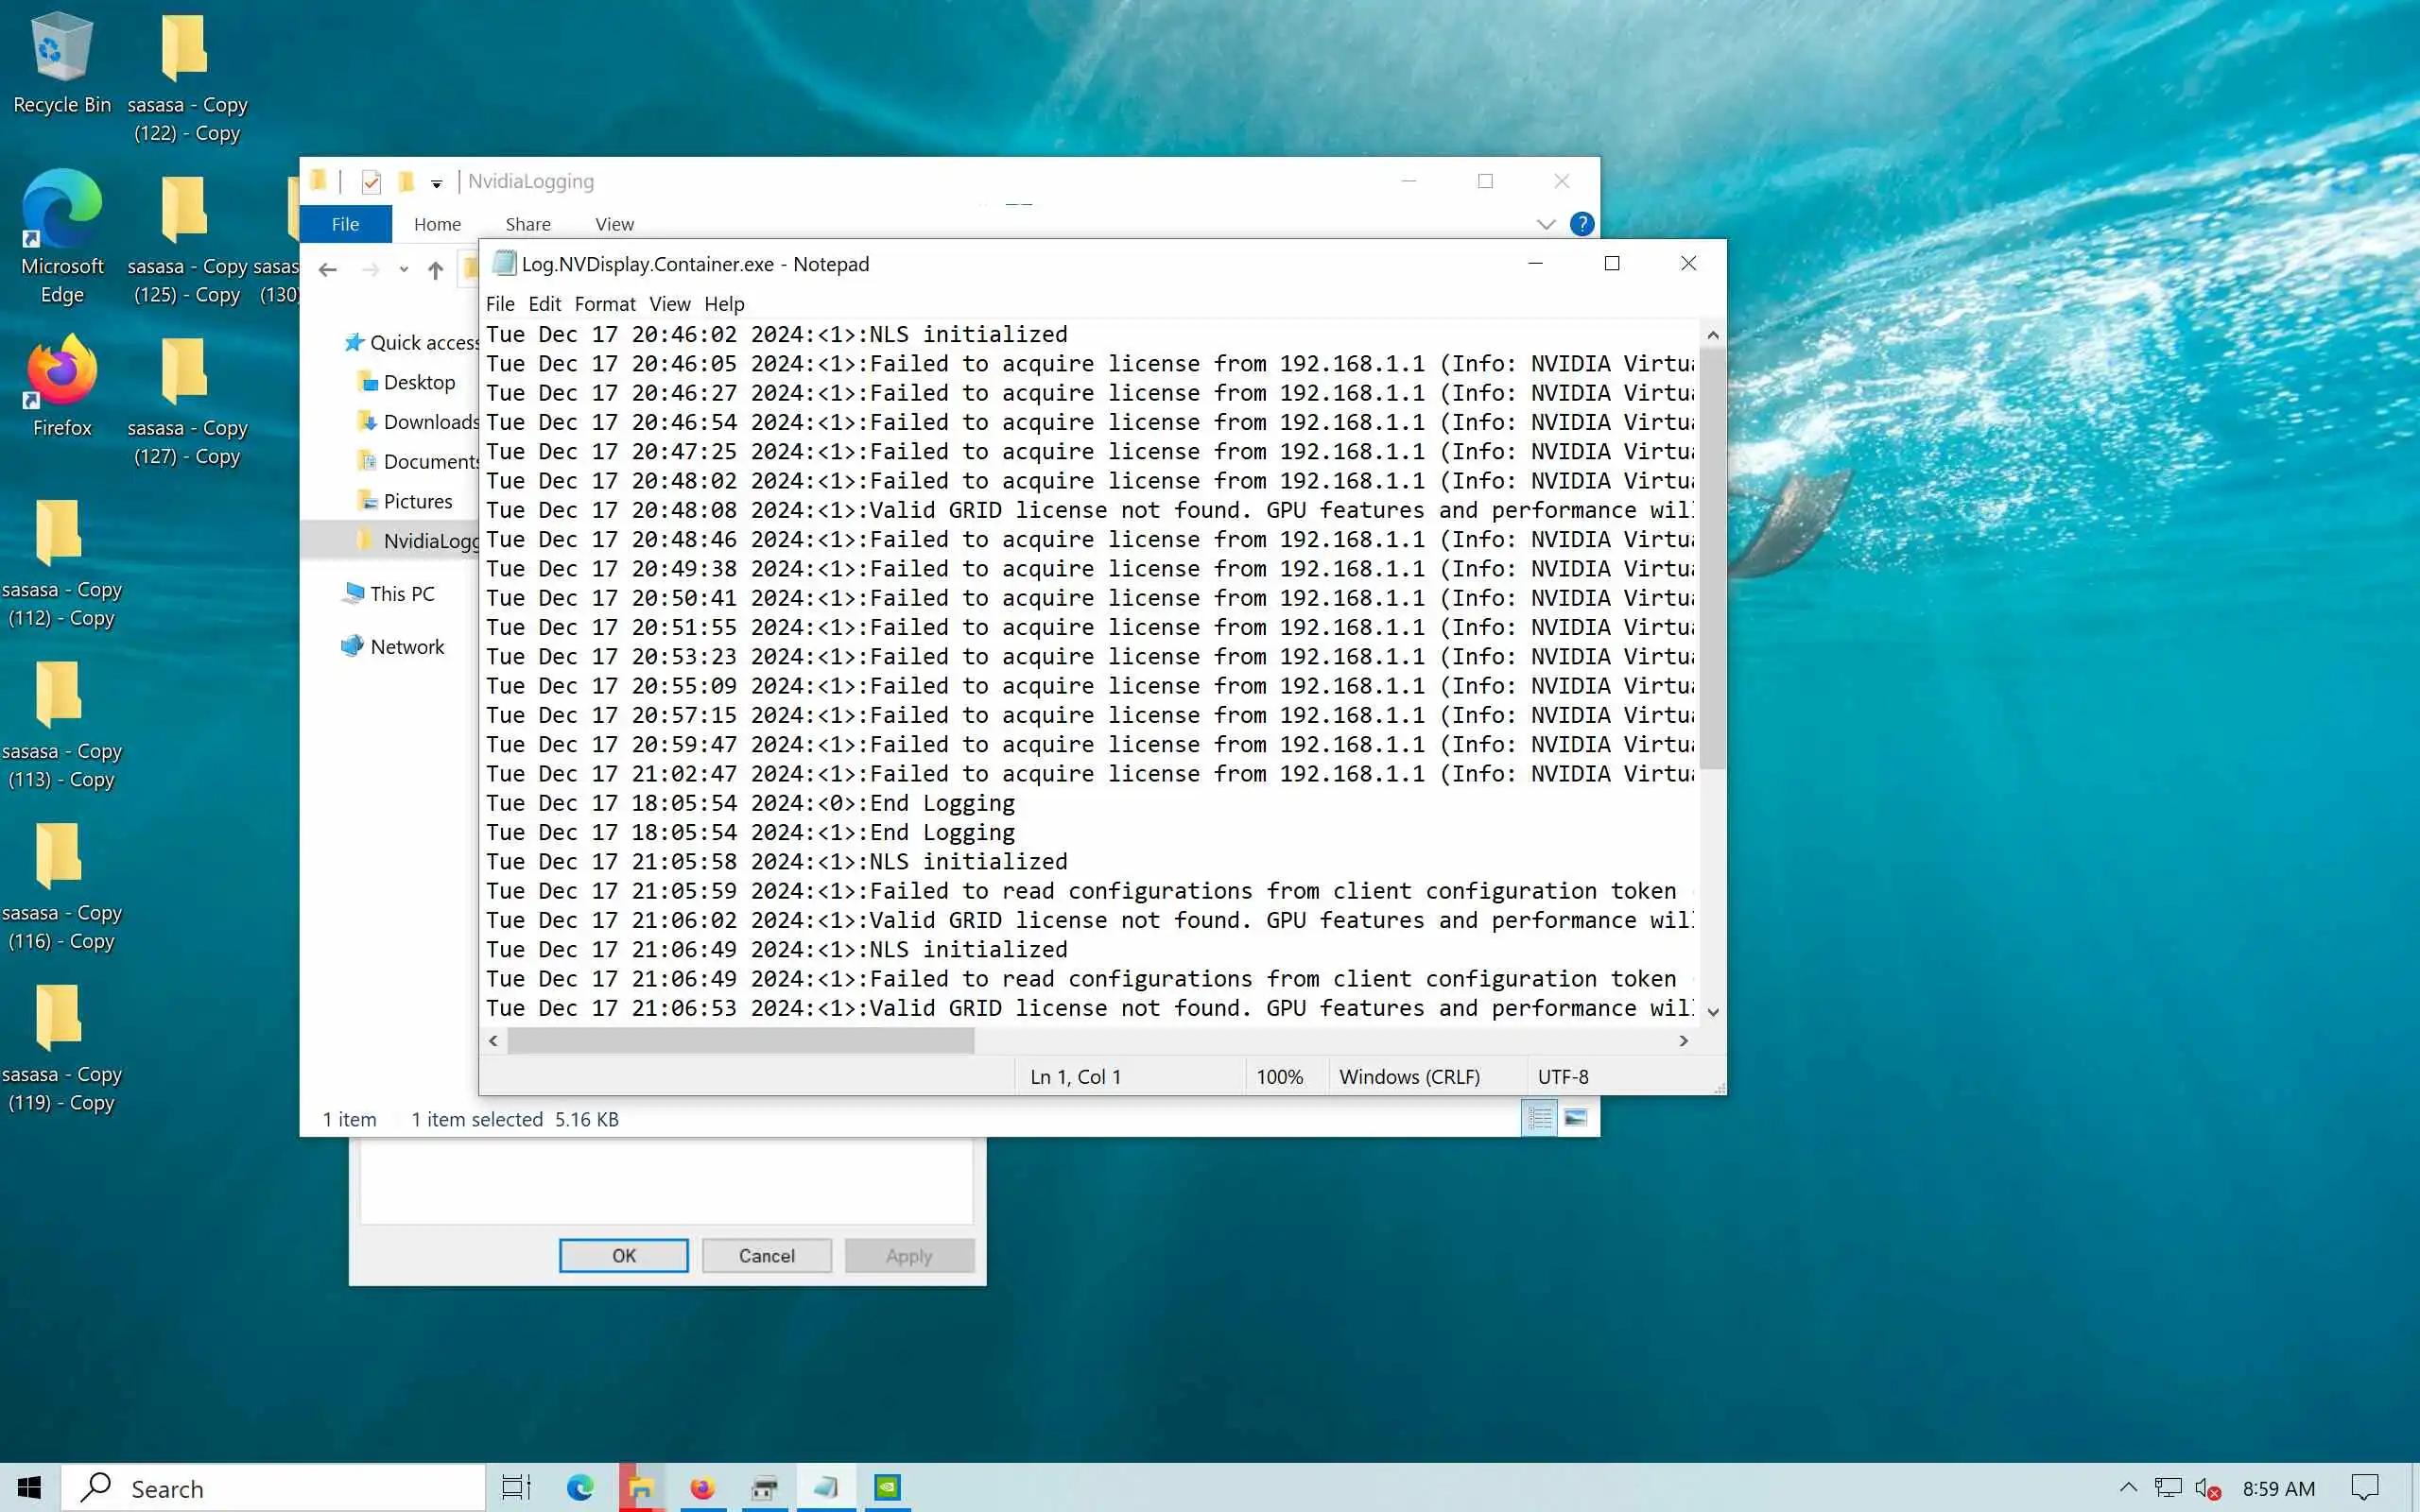Open the quick access toolbar dropdown arrow

(x=436, y=183)
